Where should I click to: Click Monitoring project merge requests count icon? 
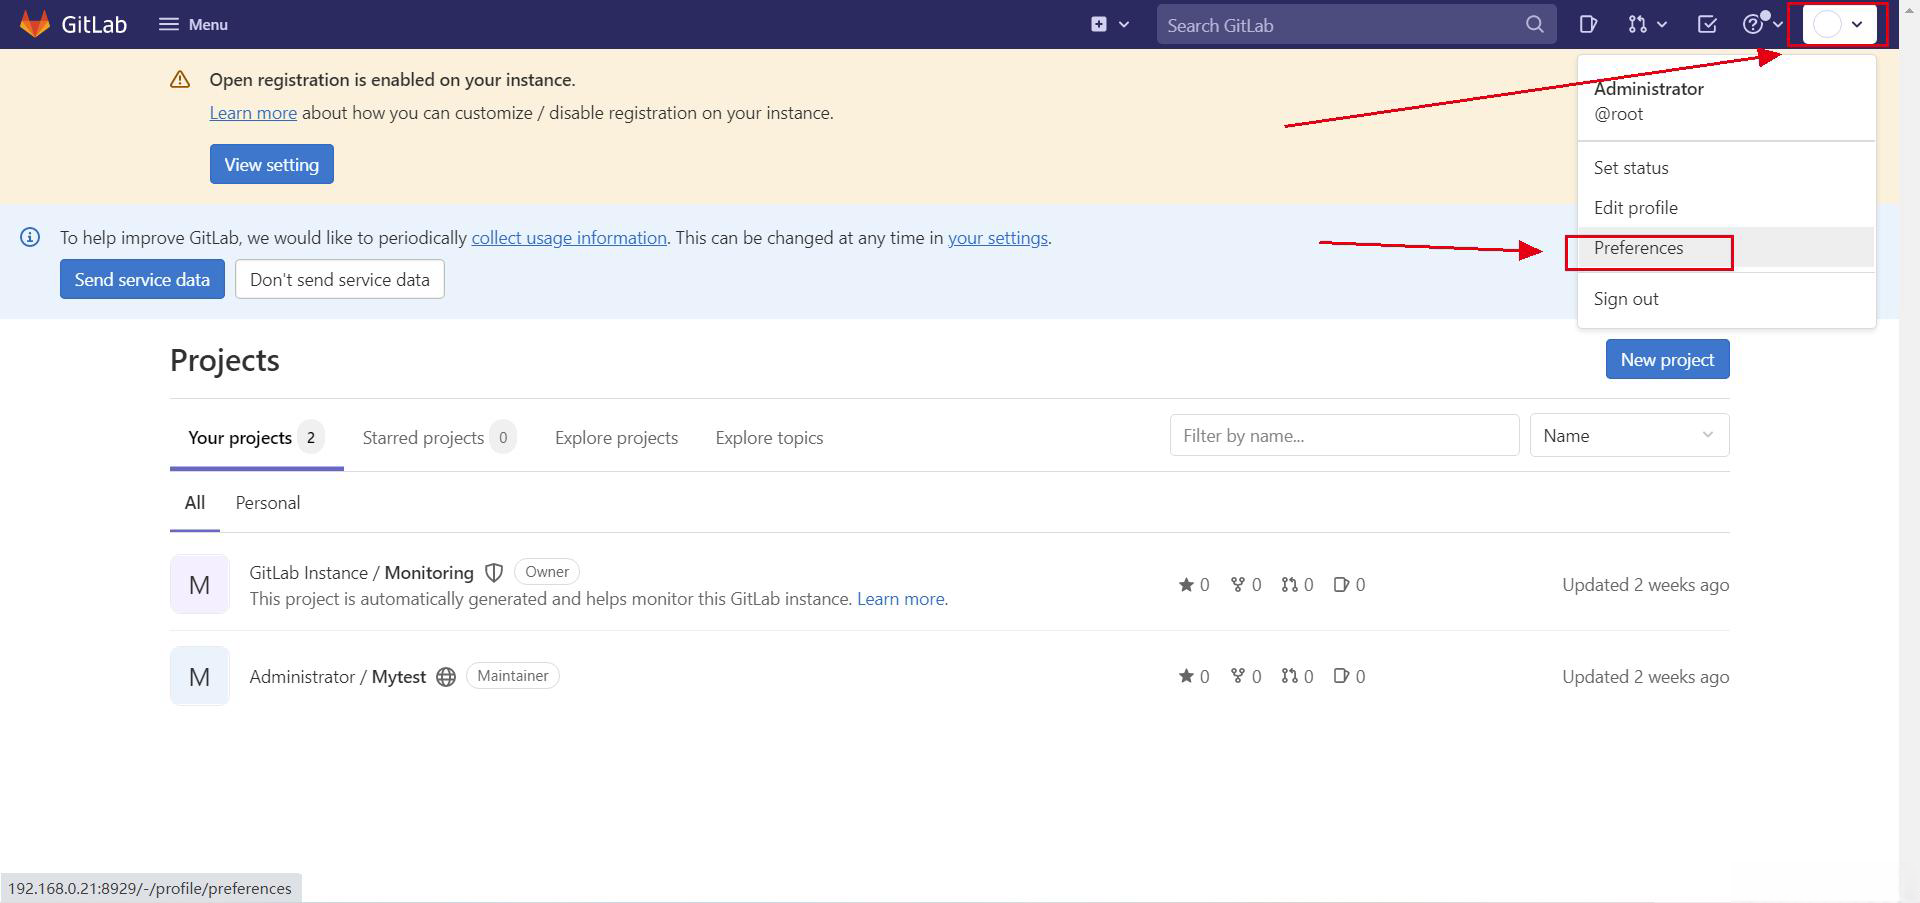coord(1290,585)
